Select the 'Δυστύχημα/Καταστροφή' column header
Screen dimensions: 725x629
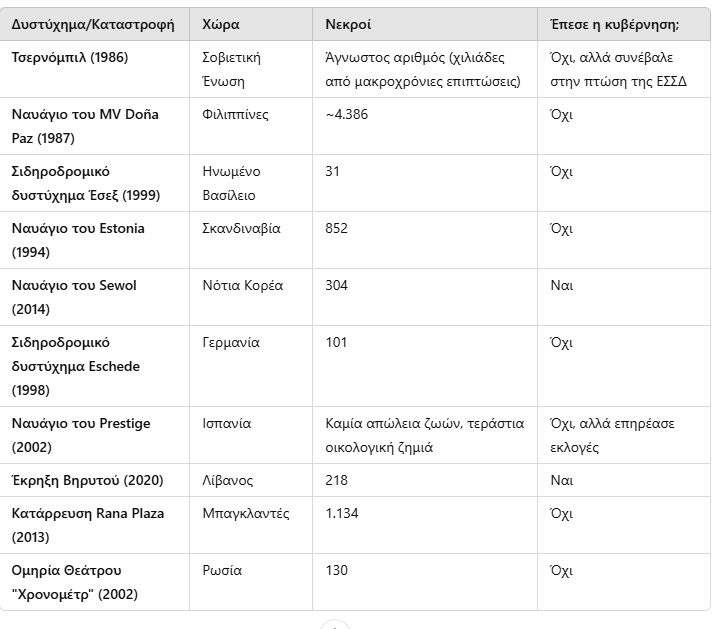click(93, 25)
